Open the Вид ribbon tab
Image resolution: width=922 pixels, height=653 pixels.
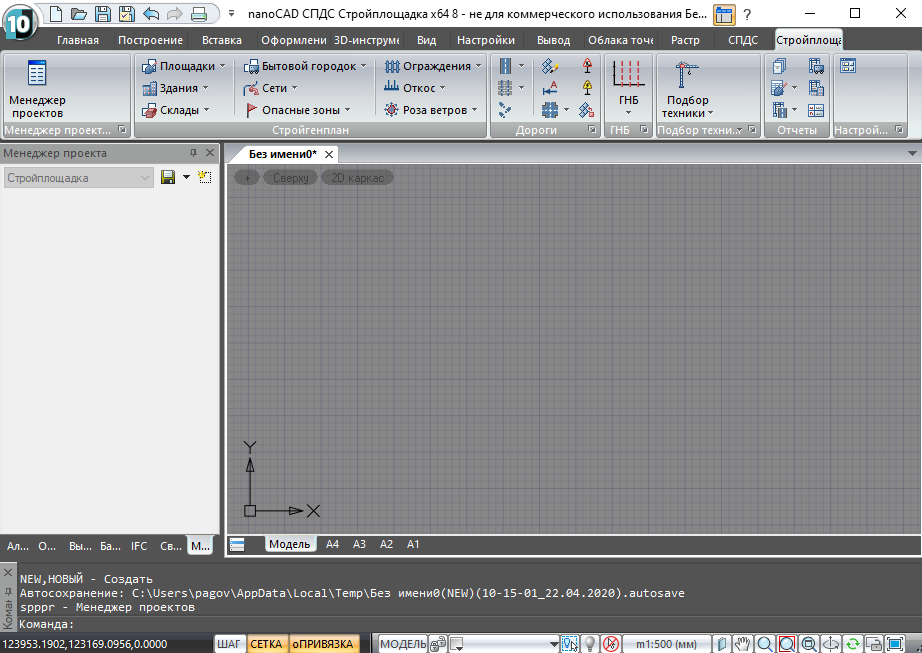click(x=426, y=40)
